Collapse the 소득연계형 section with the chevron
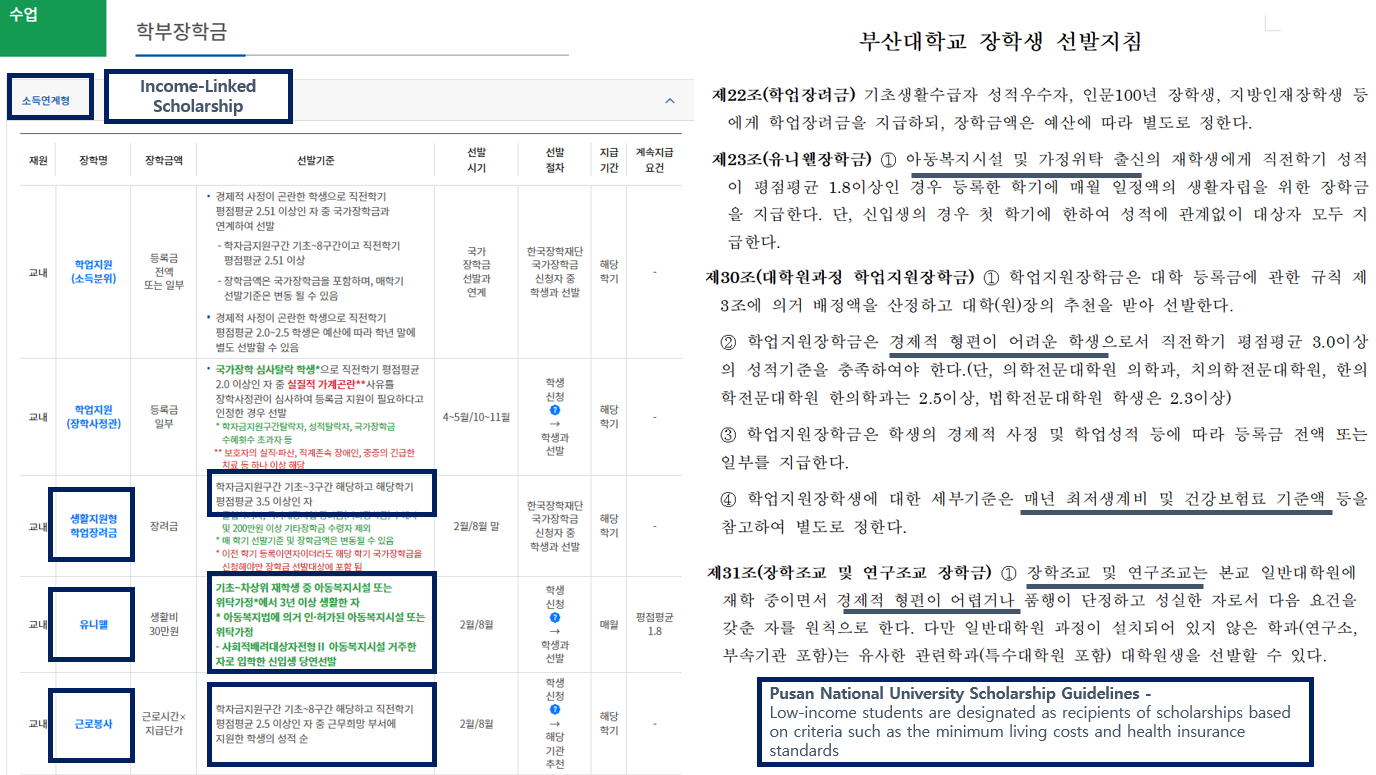1376x775 pixels. (669, 101)
